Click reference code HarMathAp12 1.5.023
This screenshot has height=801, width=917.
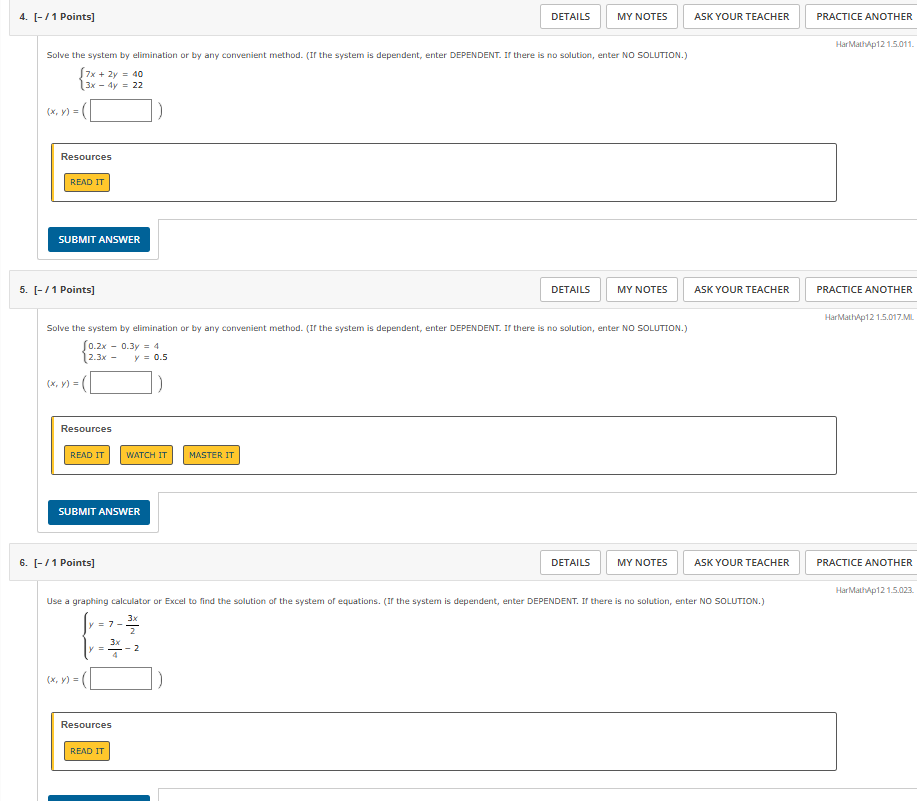point(874,590)
